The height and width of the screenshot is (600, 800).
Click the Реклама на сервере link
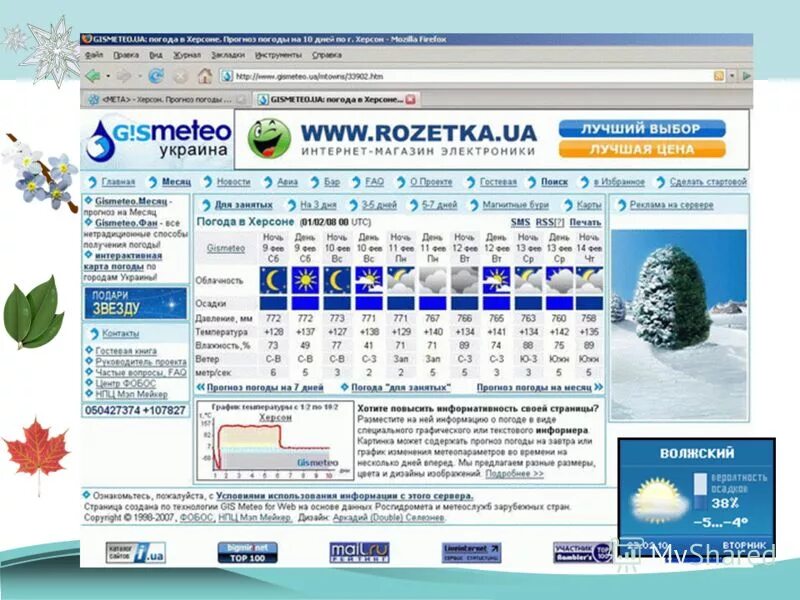point(671,205)
